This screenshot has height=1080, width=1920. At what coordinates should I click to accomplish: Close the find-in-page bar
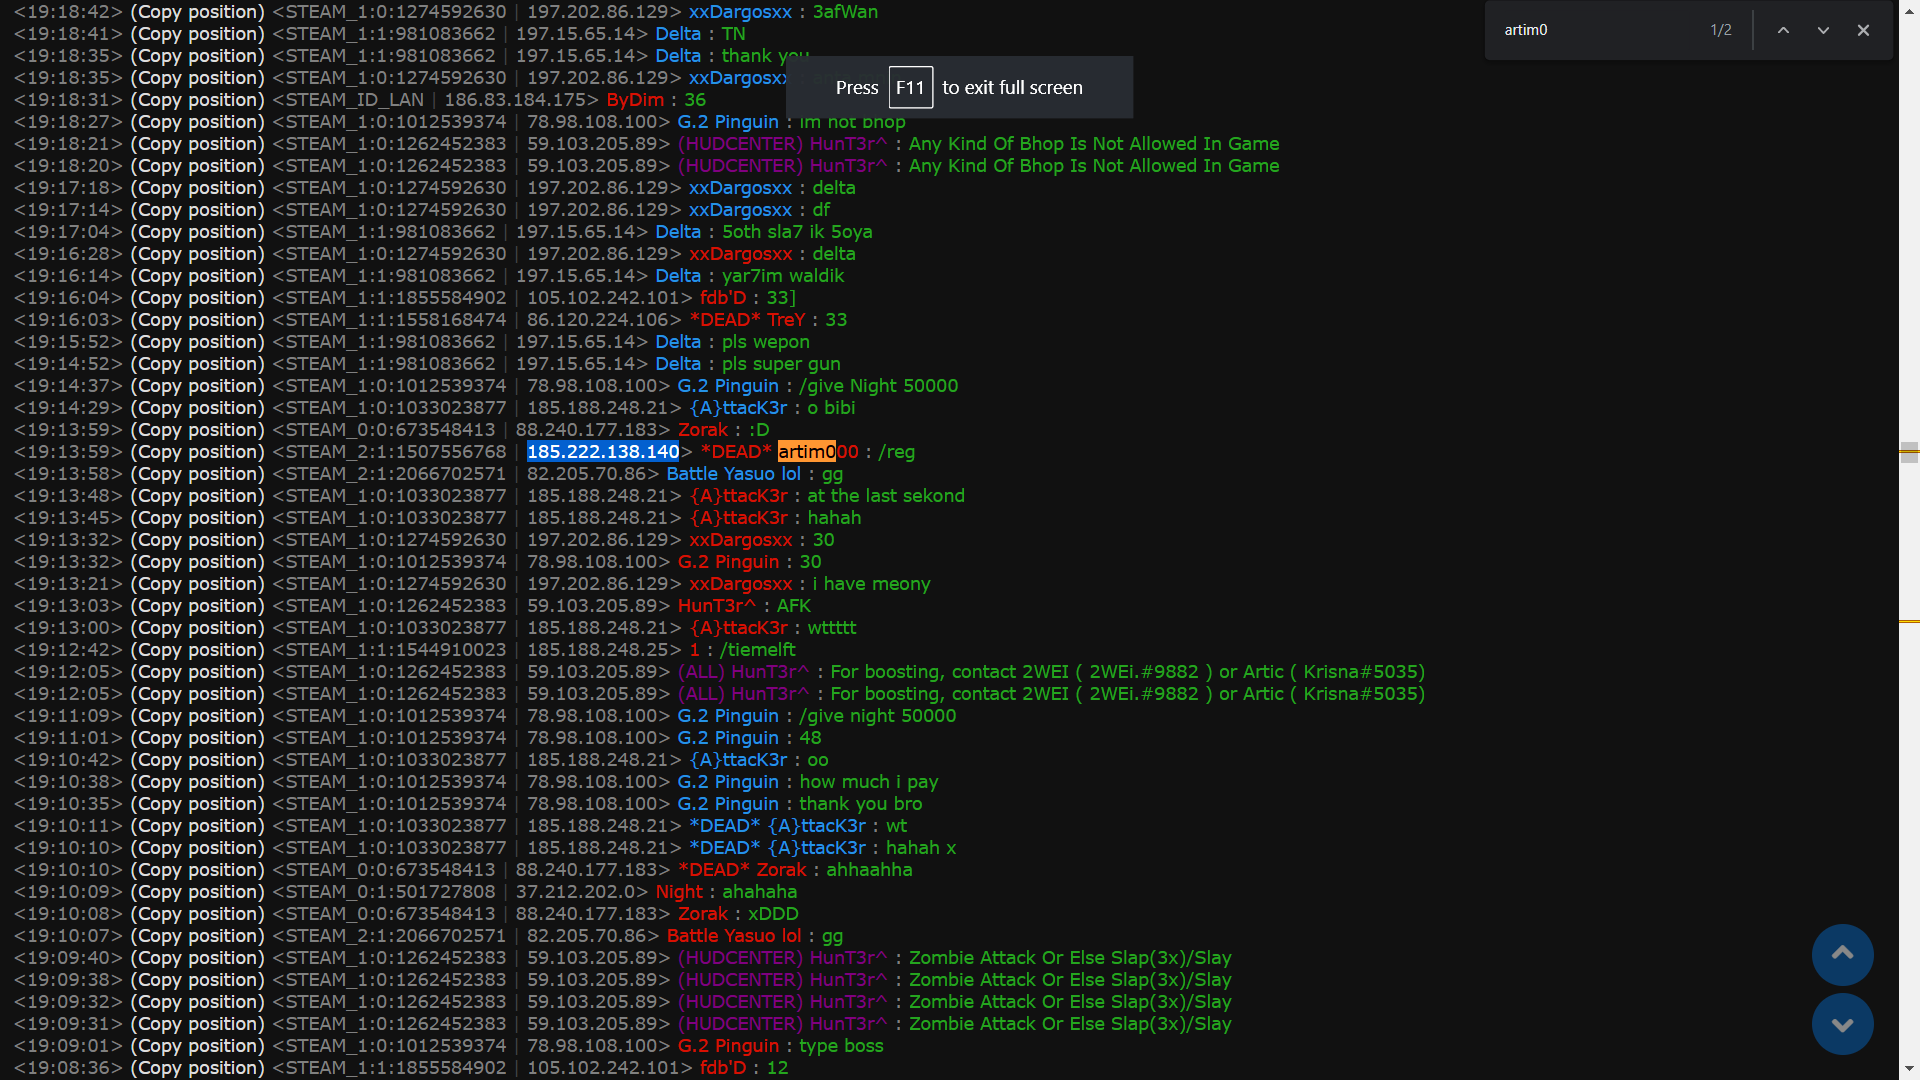tap(1863, 30)
